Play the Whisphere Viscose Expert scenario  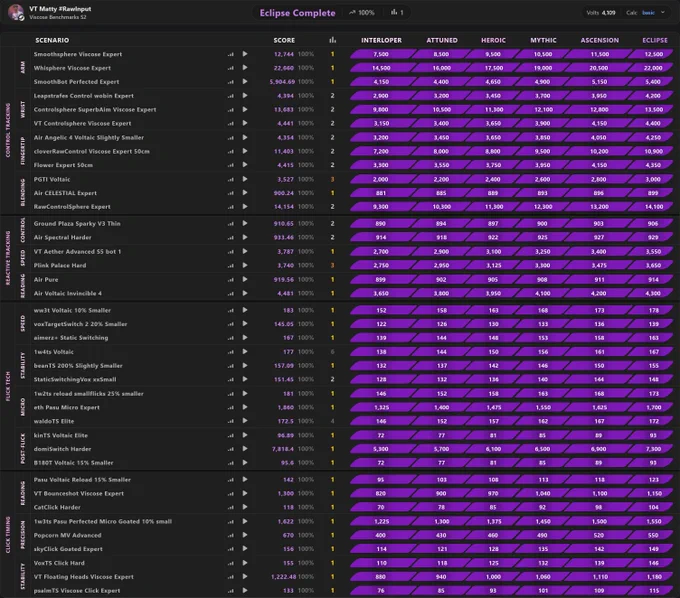[245, 68]
